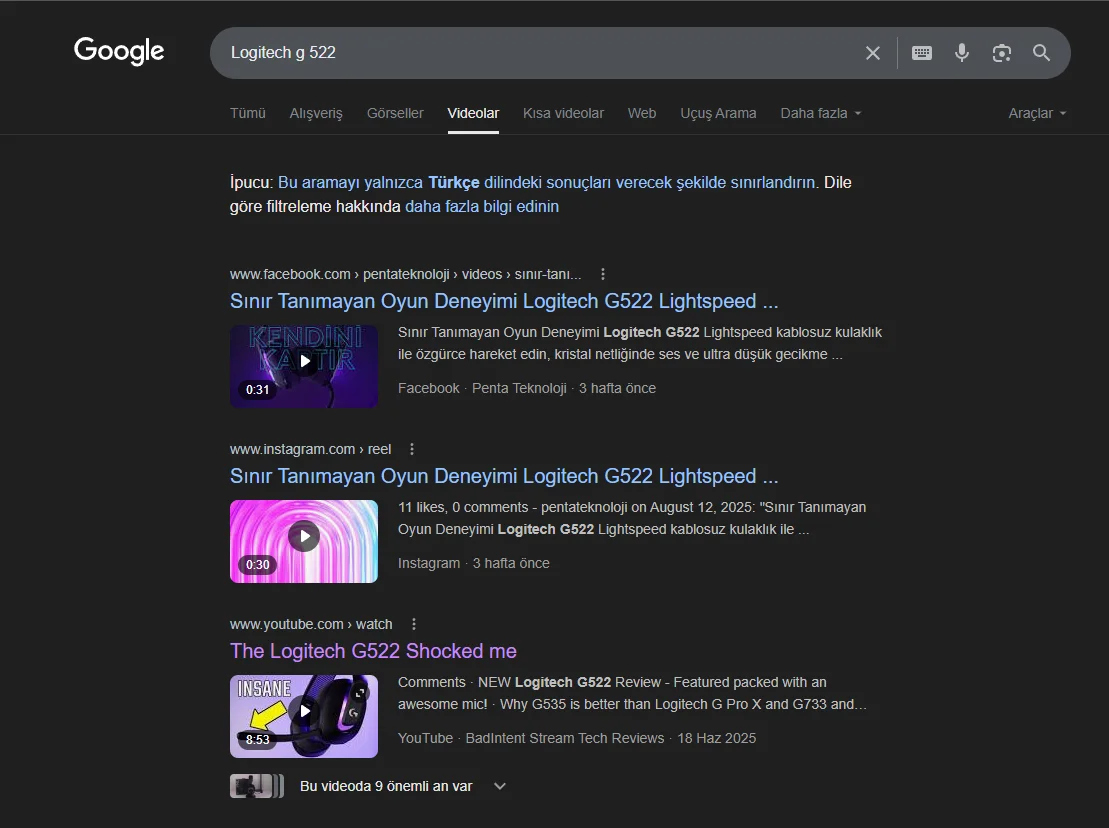Click 'BadIntent Stream Tech Reviews' source text
This screenshot has height=828, width=1109.
(x=564, y=738)
